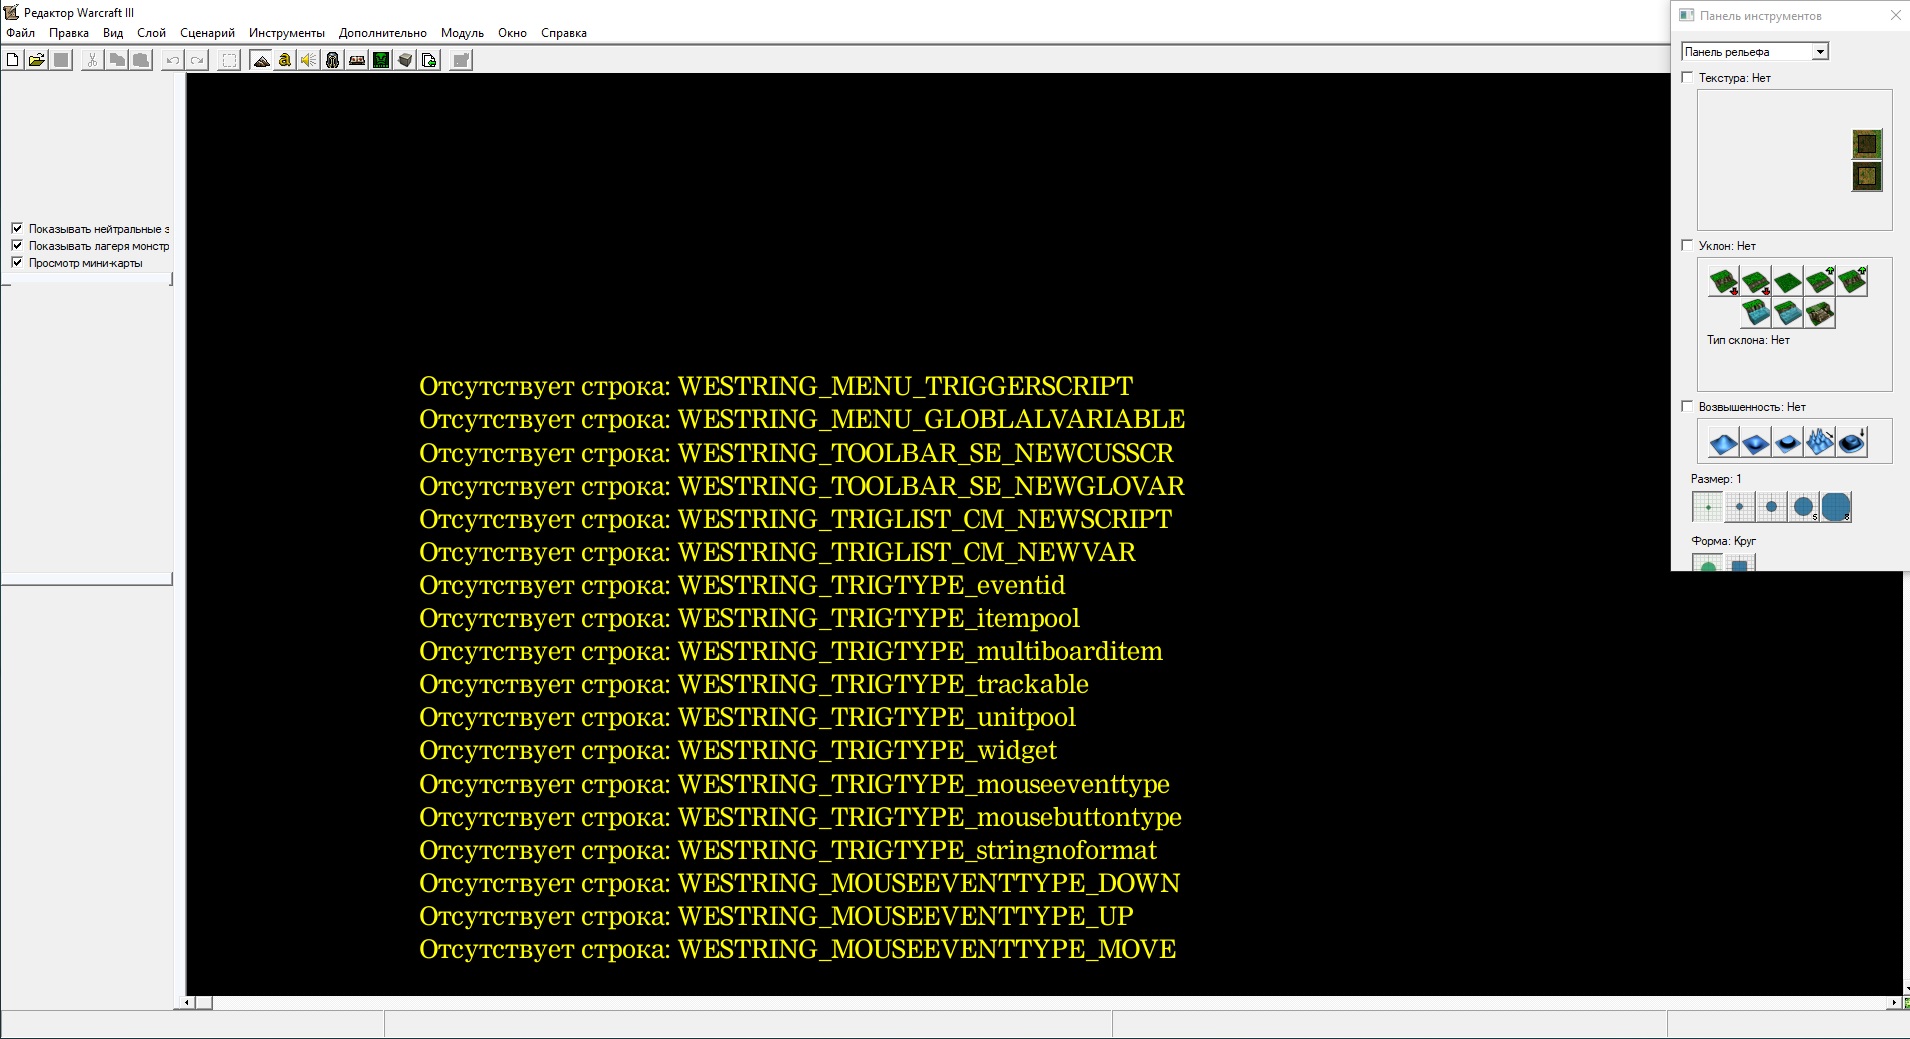The height and width of the screenshot is (1039, 1910).
Task: Select the smooth height tool
Action: [x=1852, y=442]
